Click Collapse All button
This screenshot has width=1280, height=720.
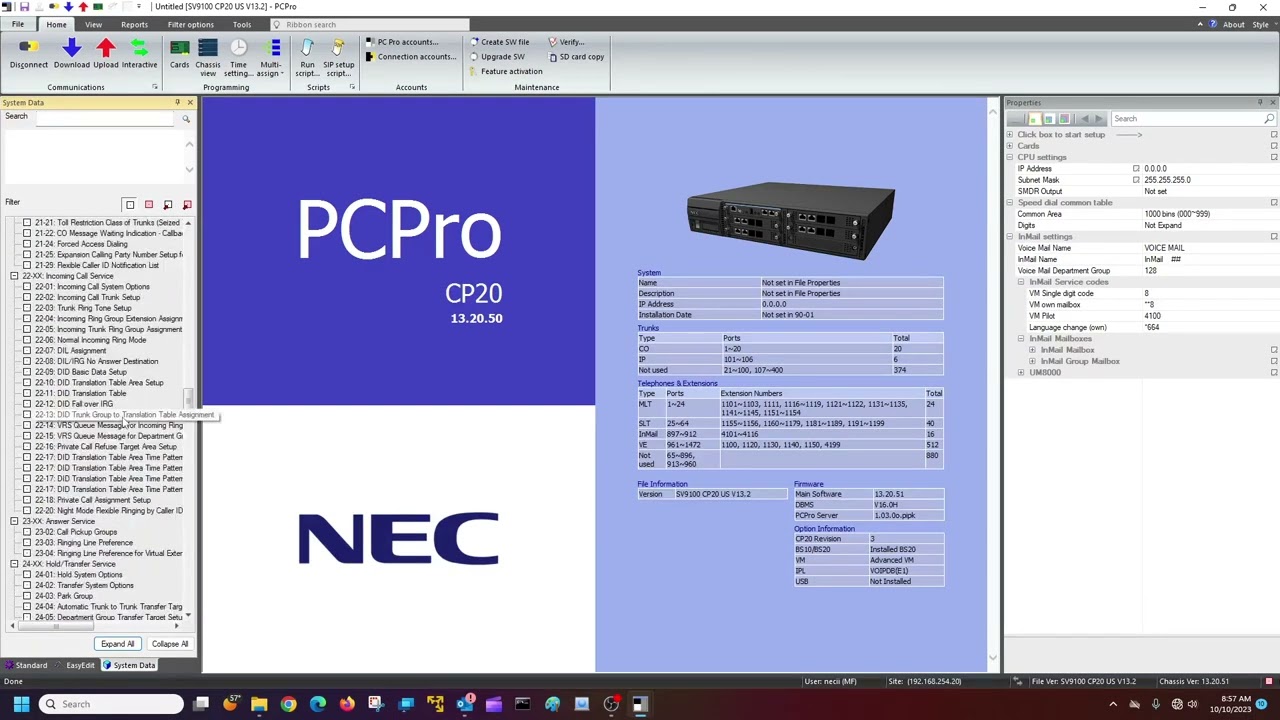click(x=170, y=644)
